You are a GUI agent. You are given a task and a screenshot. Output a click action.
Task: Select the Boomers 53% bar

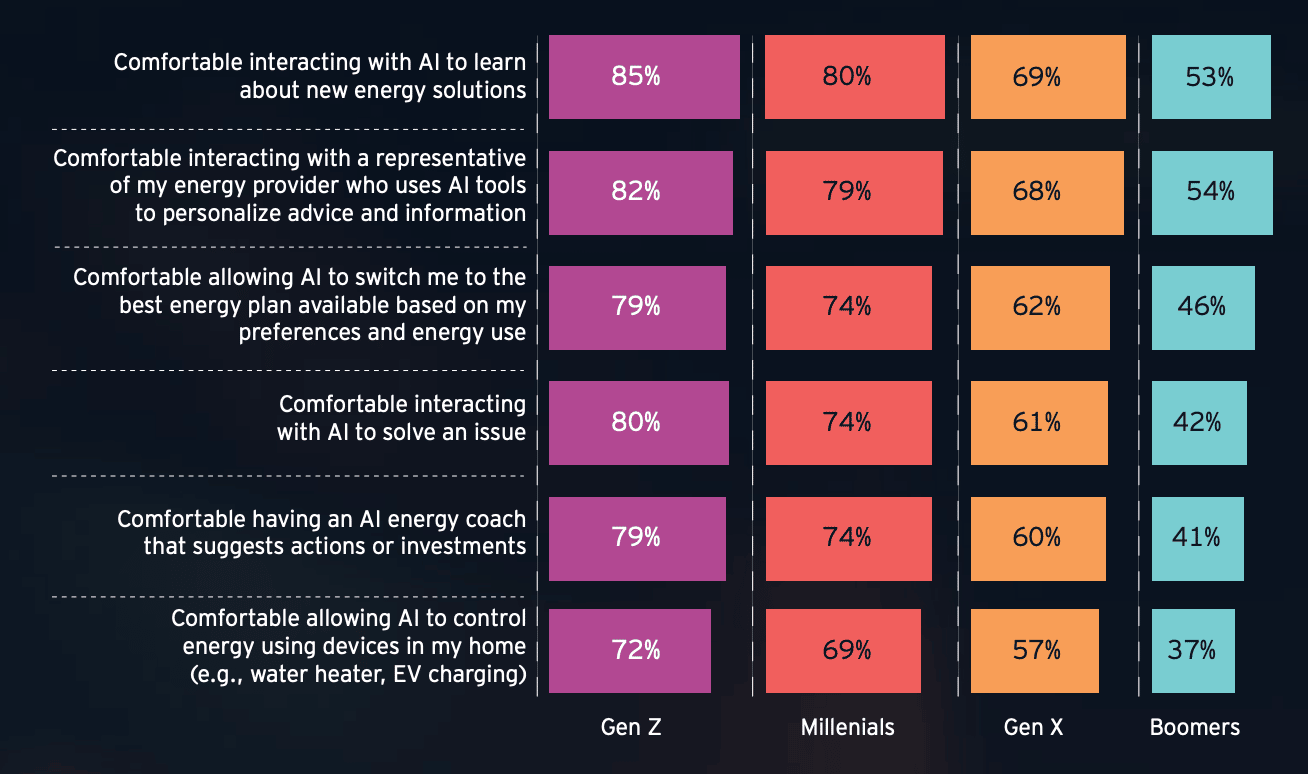pos(1211,77)
